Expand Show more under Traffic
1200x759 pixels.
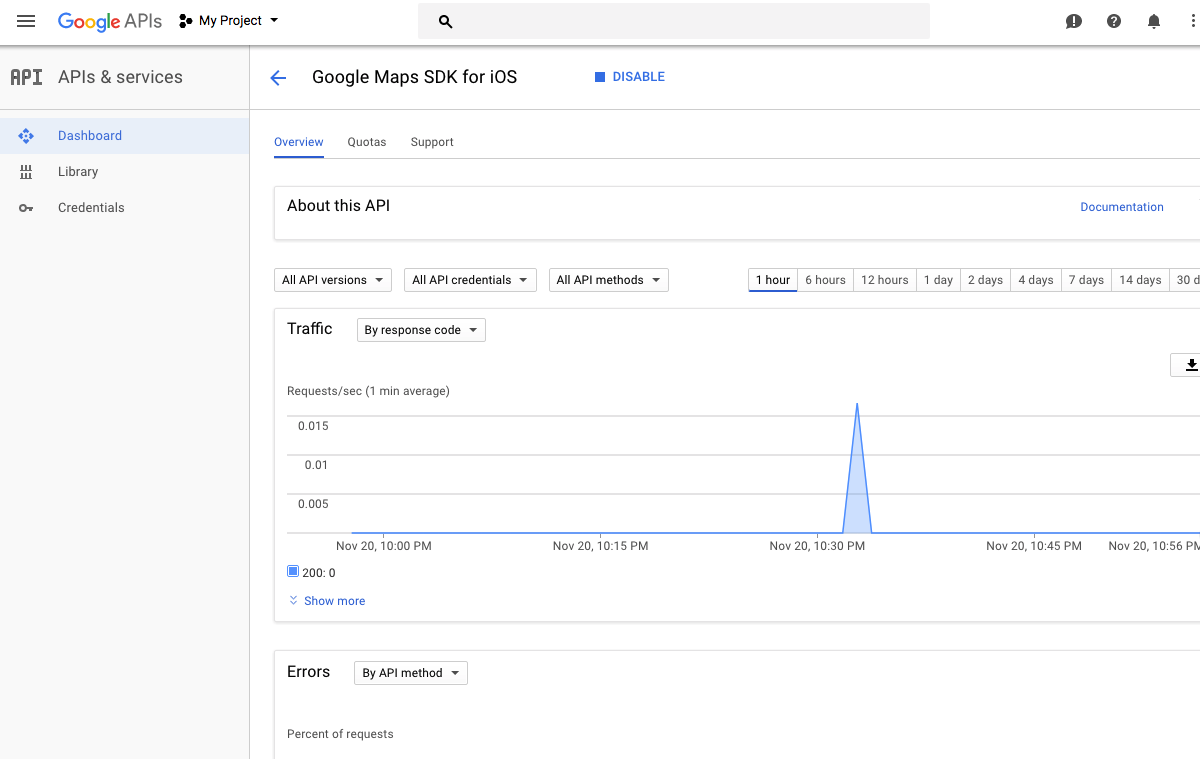pos(327,601)
